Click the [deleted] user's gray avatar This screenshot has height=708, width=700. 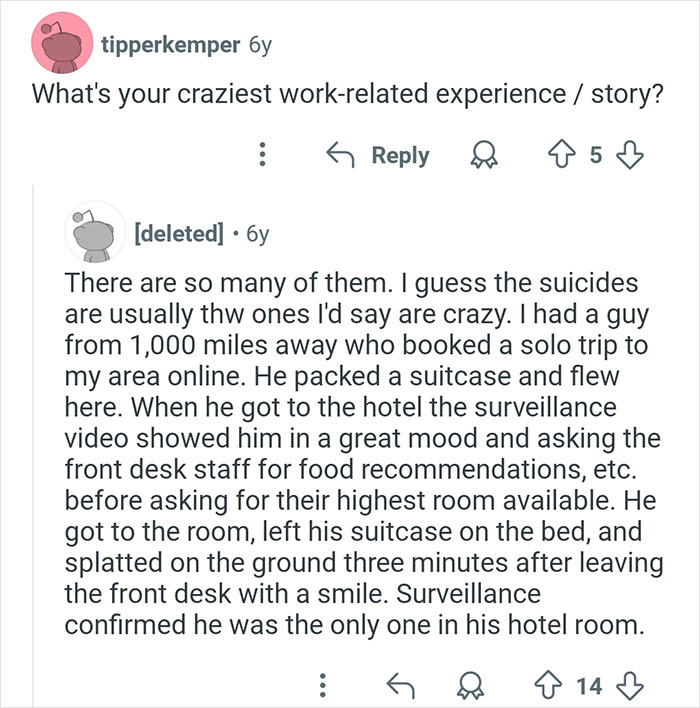(x=93, y=235)
